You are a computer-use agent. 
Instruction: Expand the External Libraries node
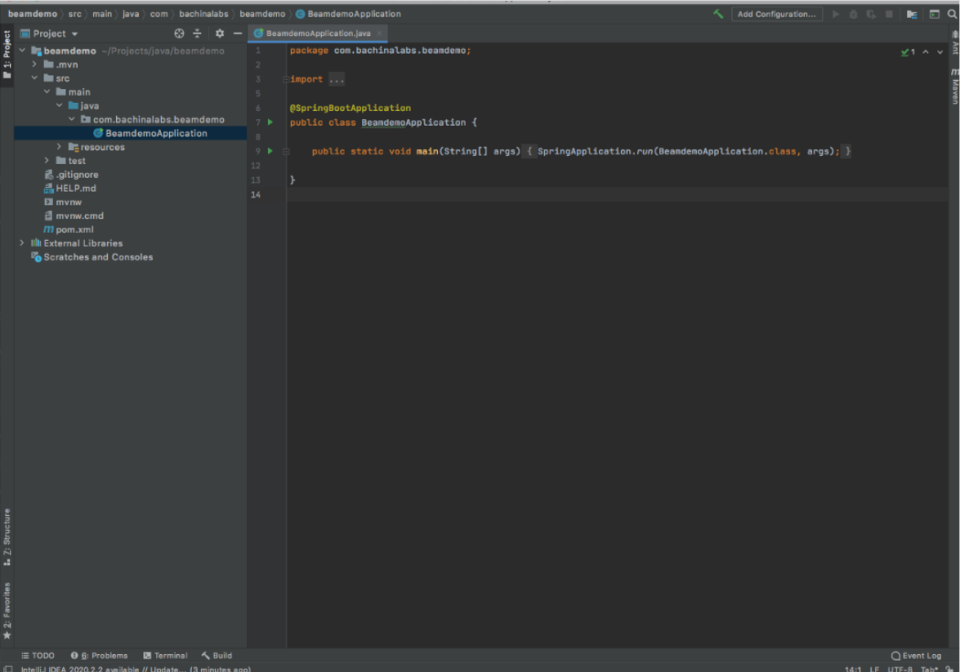click(x=22, y=243)
